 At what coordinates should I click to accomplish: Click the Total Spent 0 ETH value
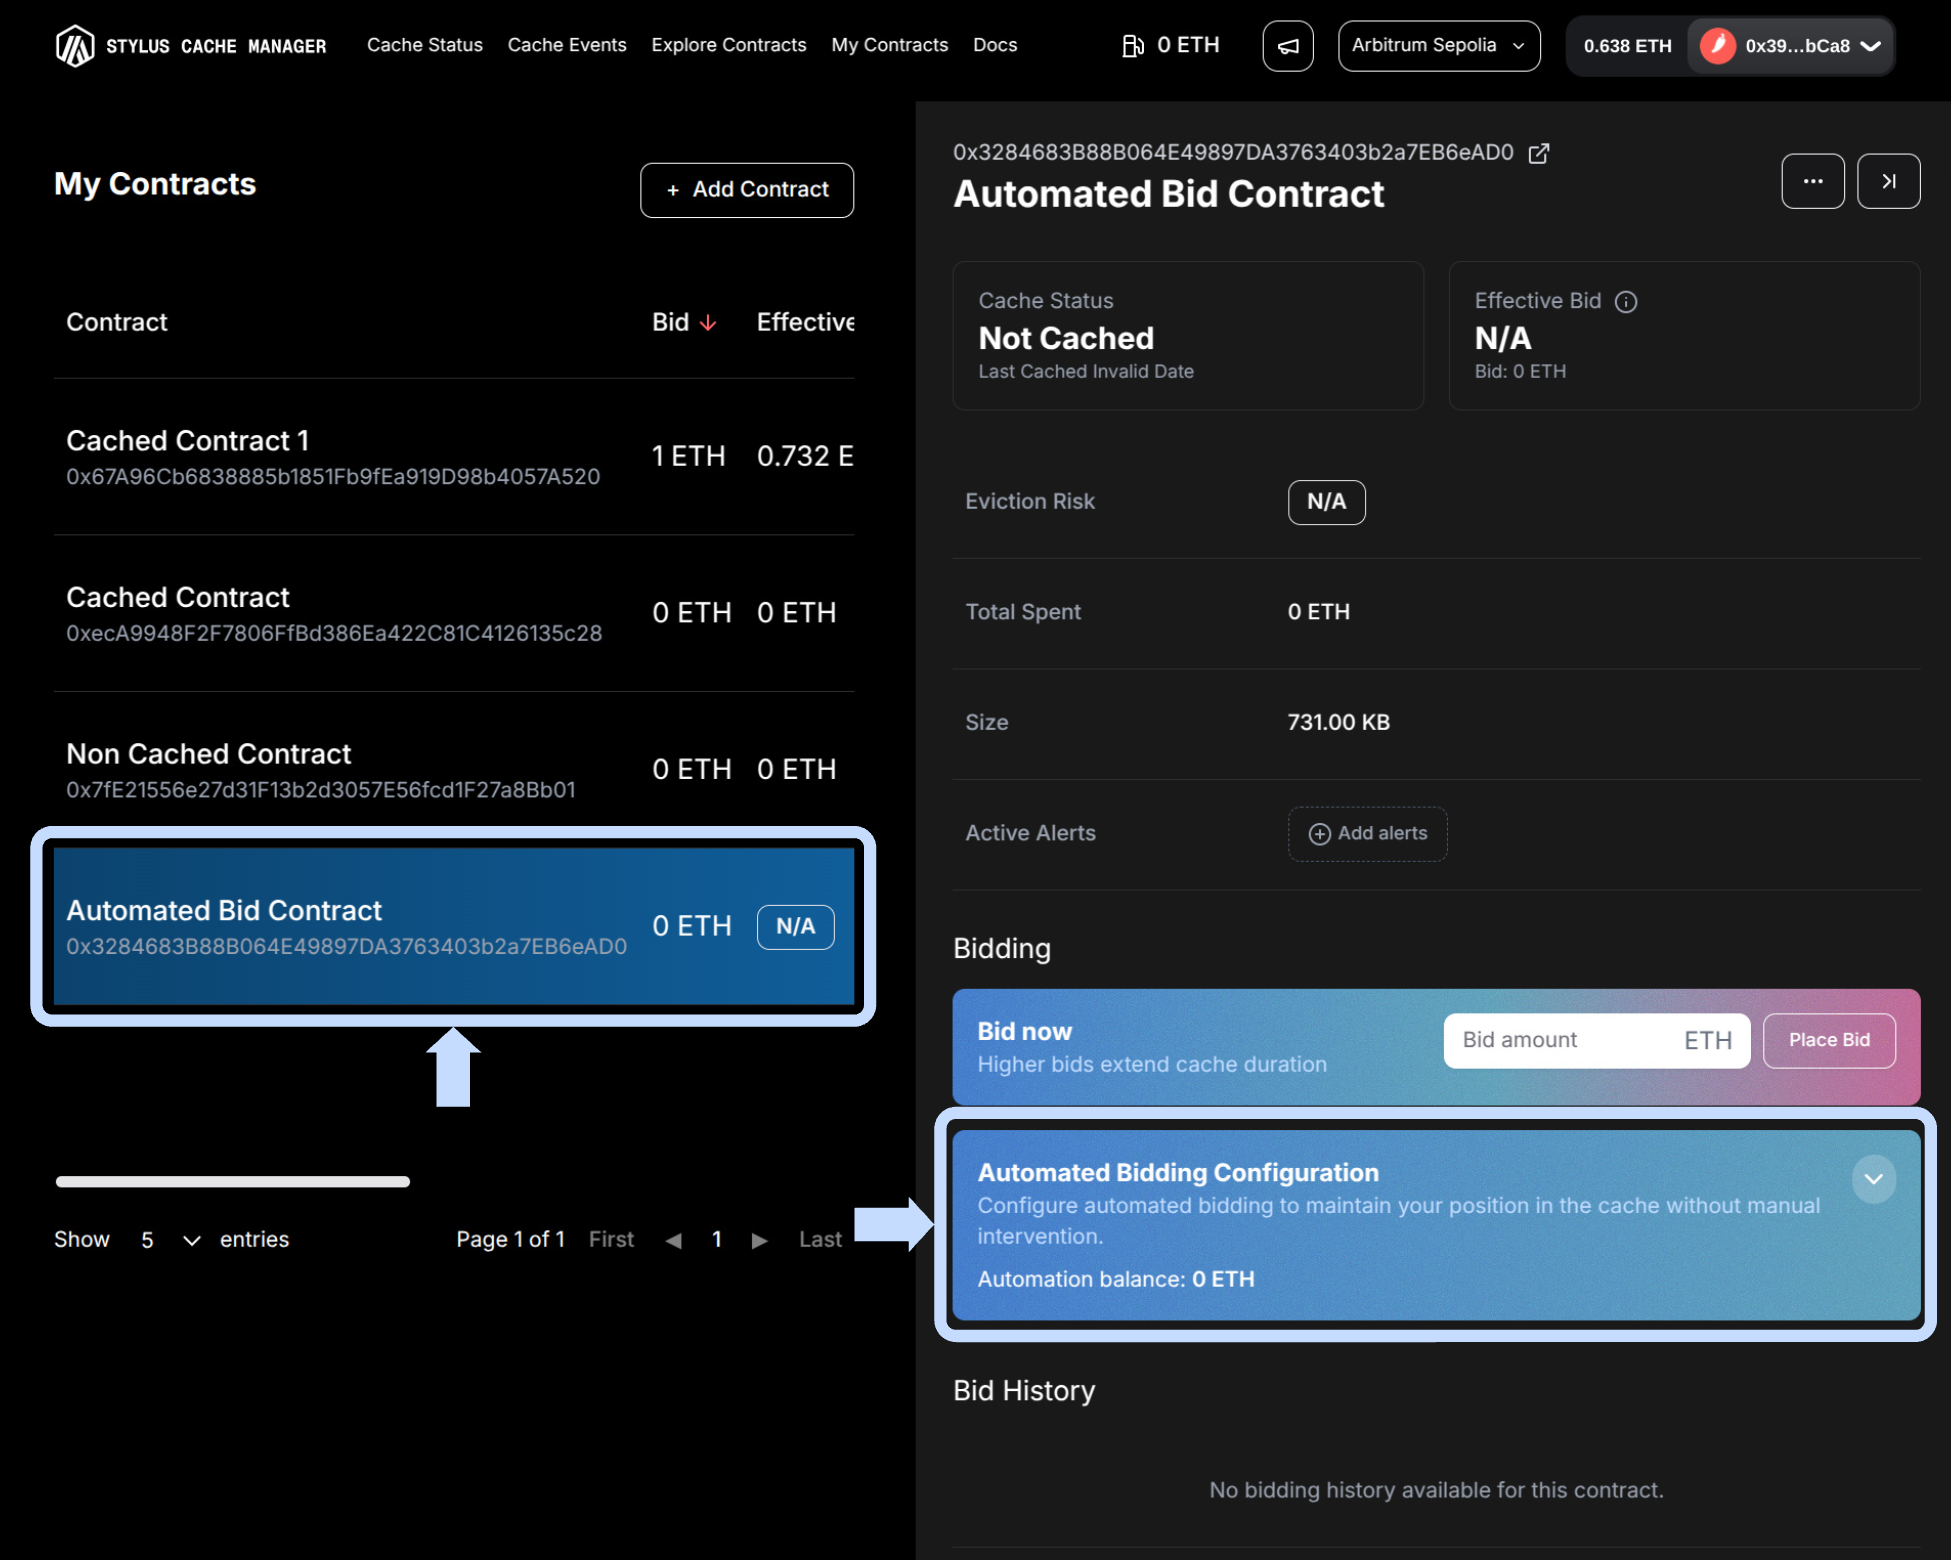point(1319,612)
